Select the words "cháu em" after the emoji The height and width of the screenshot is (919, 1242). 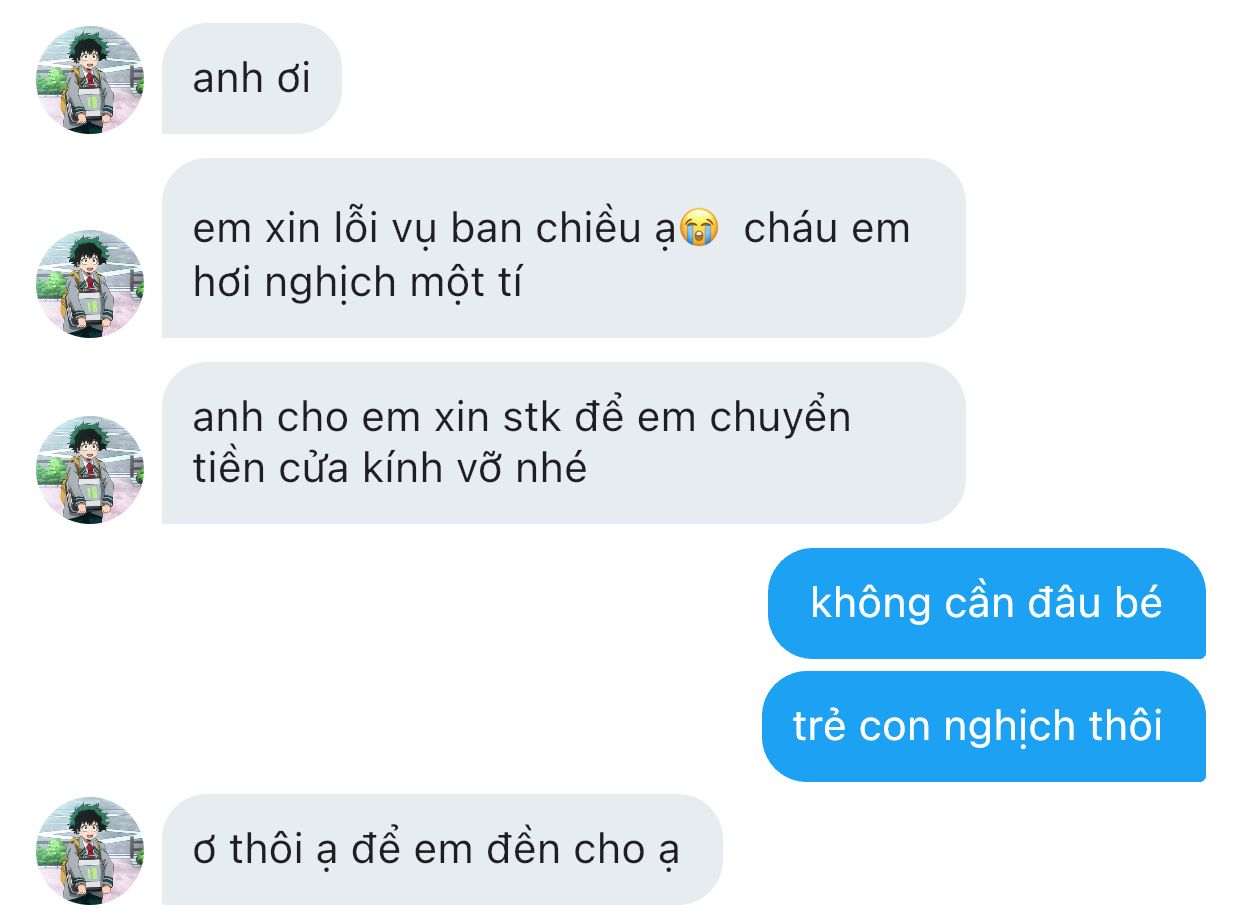827,229
